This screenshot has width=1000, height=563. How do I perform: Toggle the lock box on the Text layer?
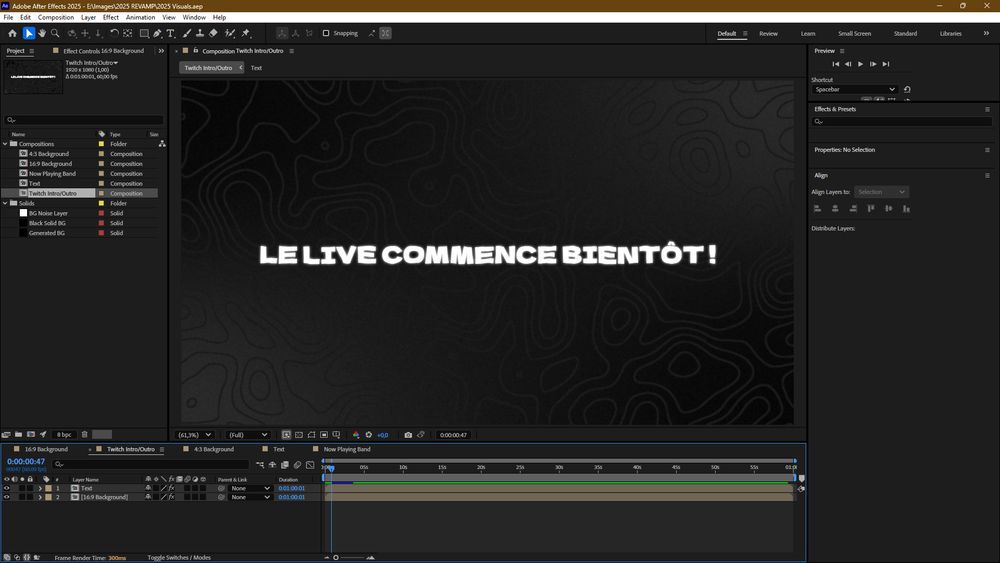30,488
